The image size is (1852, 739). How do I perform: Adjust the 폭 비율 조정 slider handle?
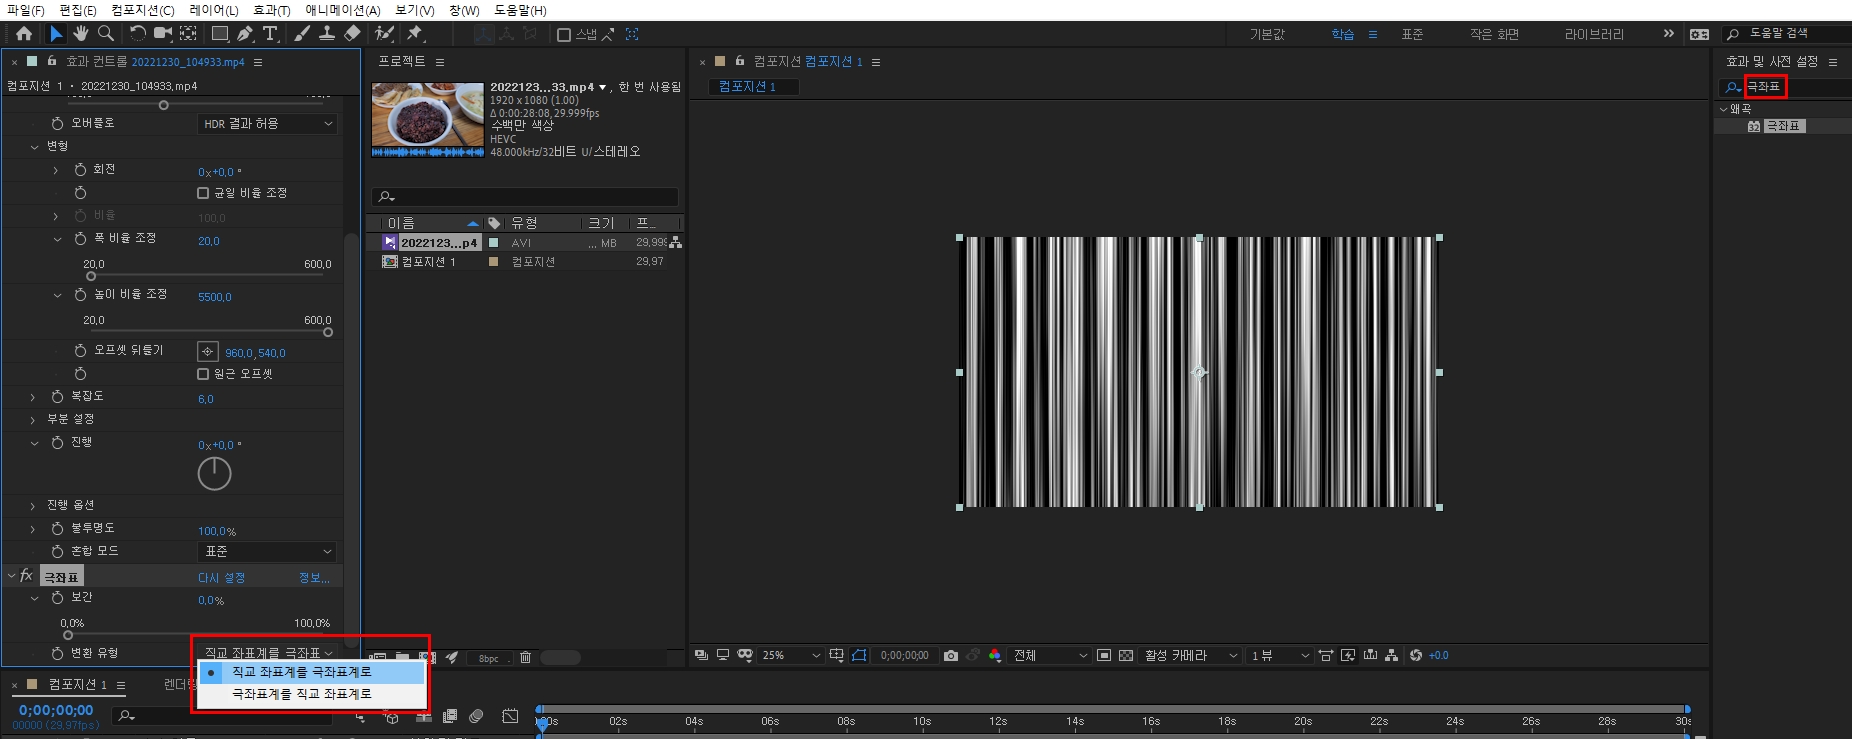pyautogui.click(x=91, y=276)
